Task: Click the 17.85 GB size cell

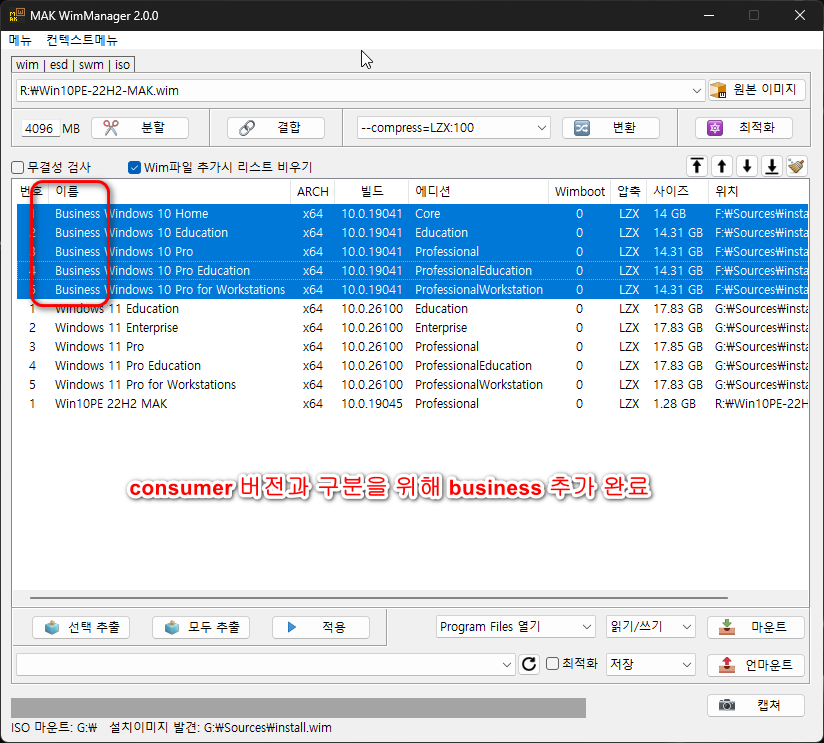Action: click(678, 347)
